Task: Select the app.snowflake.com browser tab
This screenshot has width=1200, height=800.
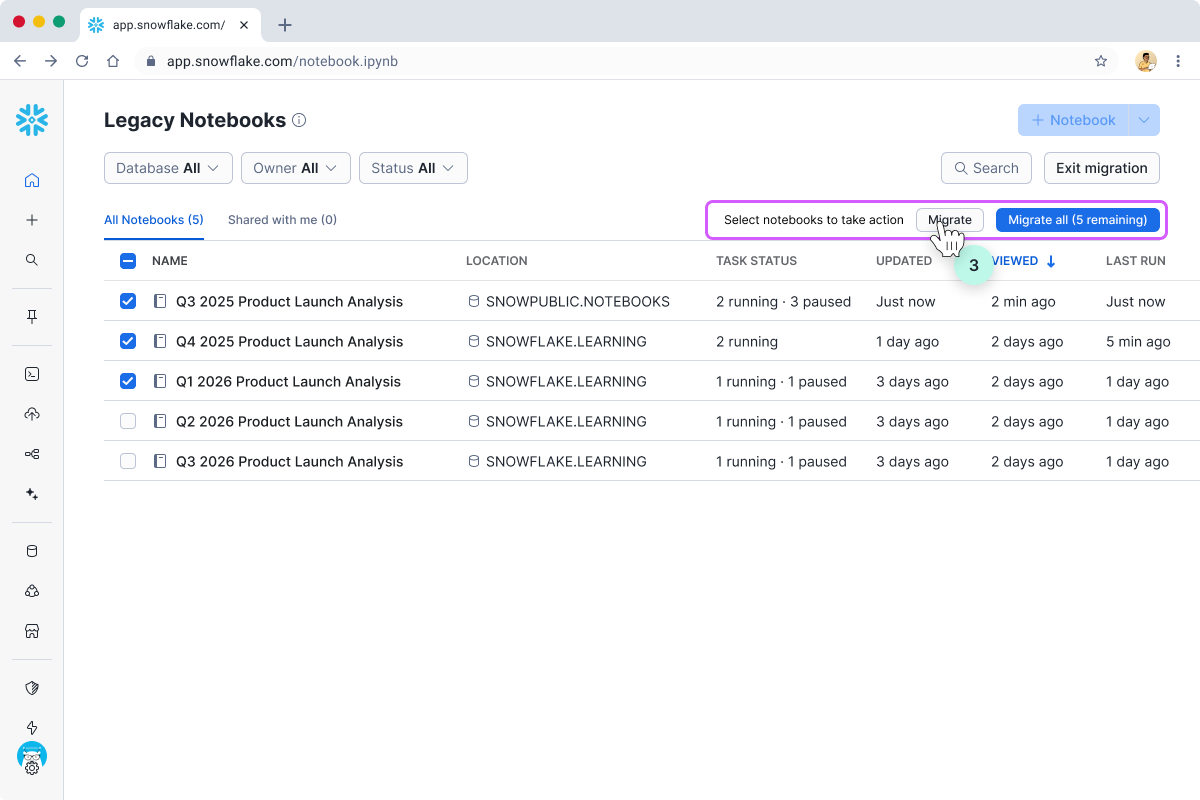Action: 168,25
